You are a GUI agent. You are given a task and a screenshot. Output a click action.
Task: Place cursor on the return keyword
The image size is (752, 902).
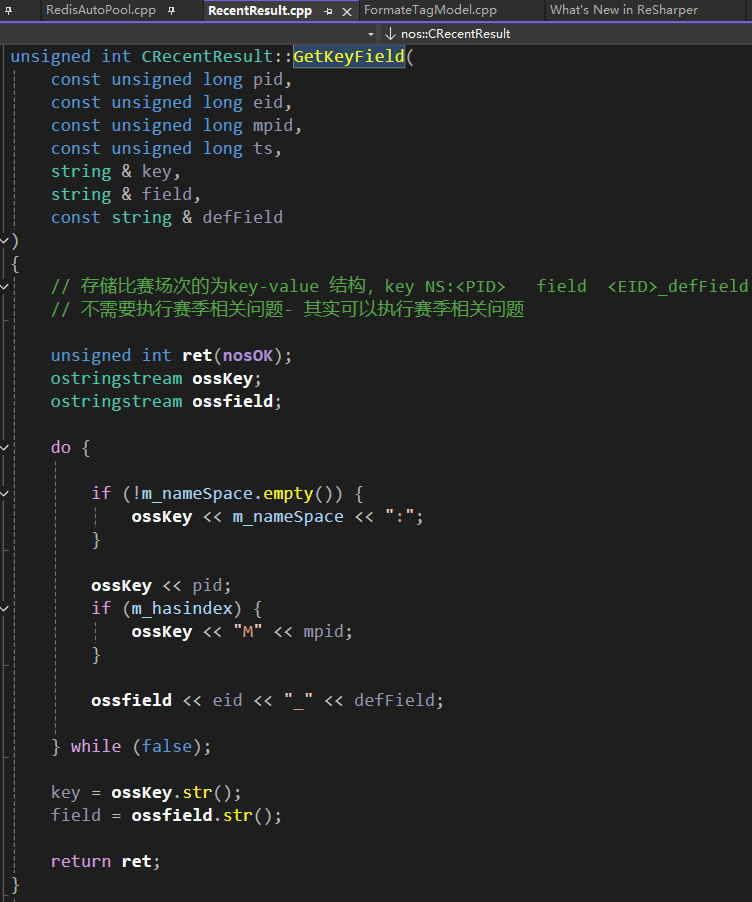[x=81, y=861]
